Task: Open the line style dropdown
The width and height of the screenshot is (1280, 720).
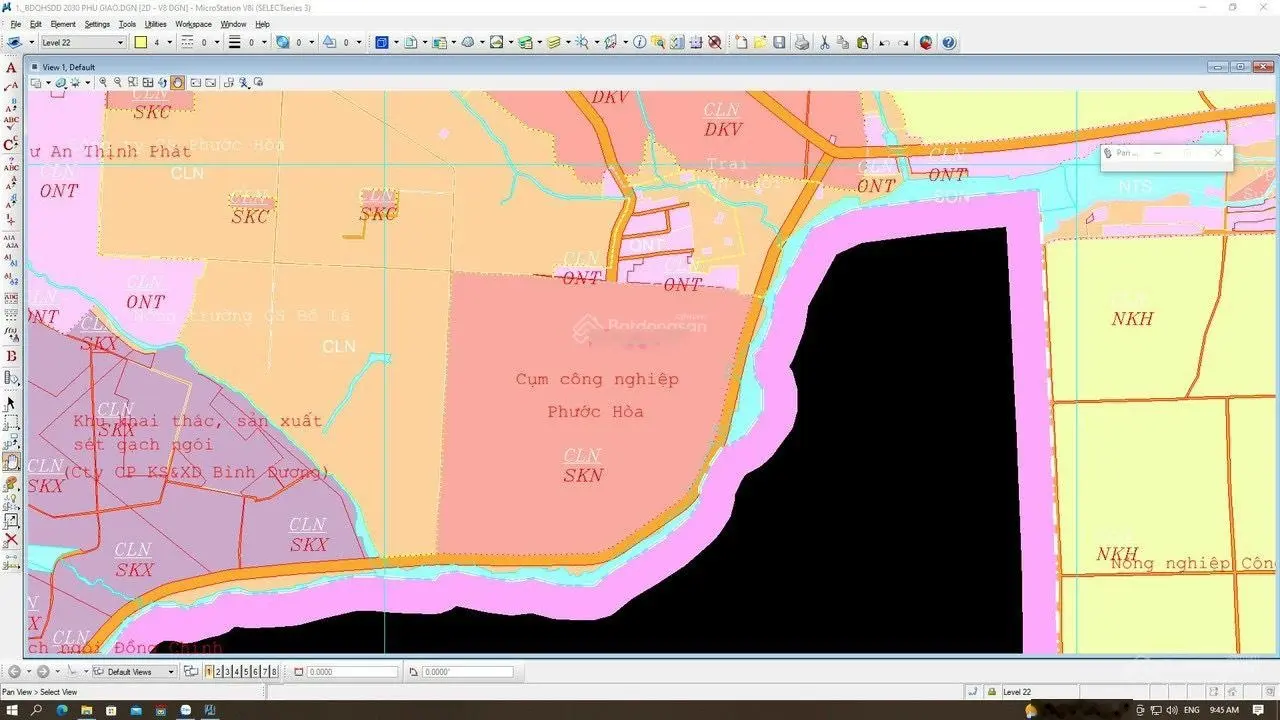Action: pos(216,43)
